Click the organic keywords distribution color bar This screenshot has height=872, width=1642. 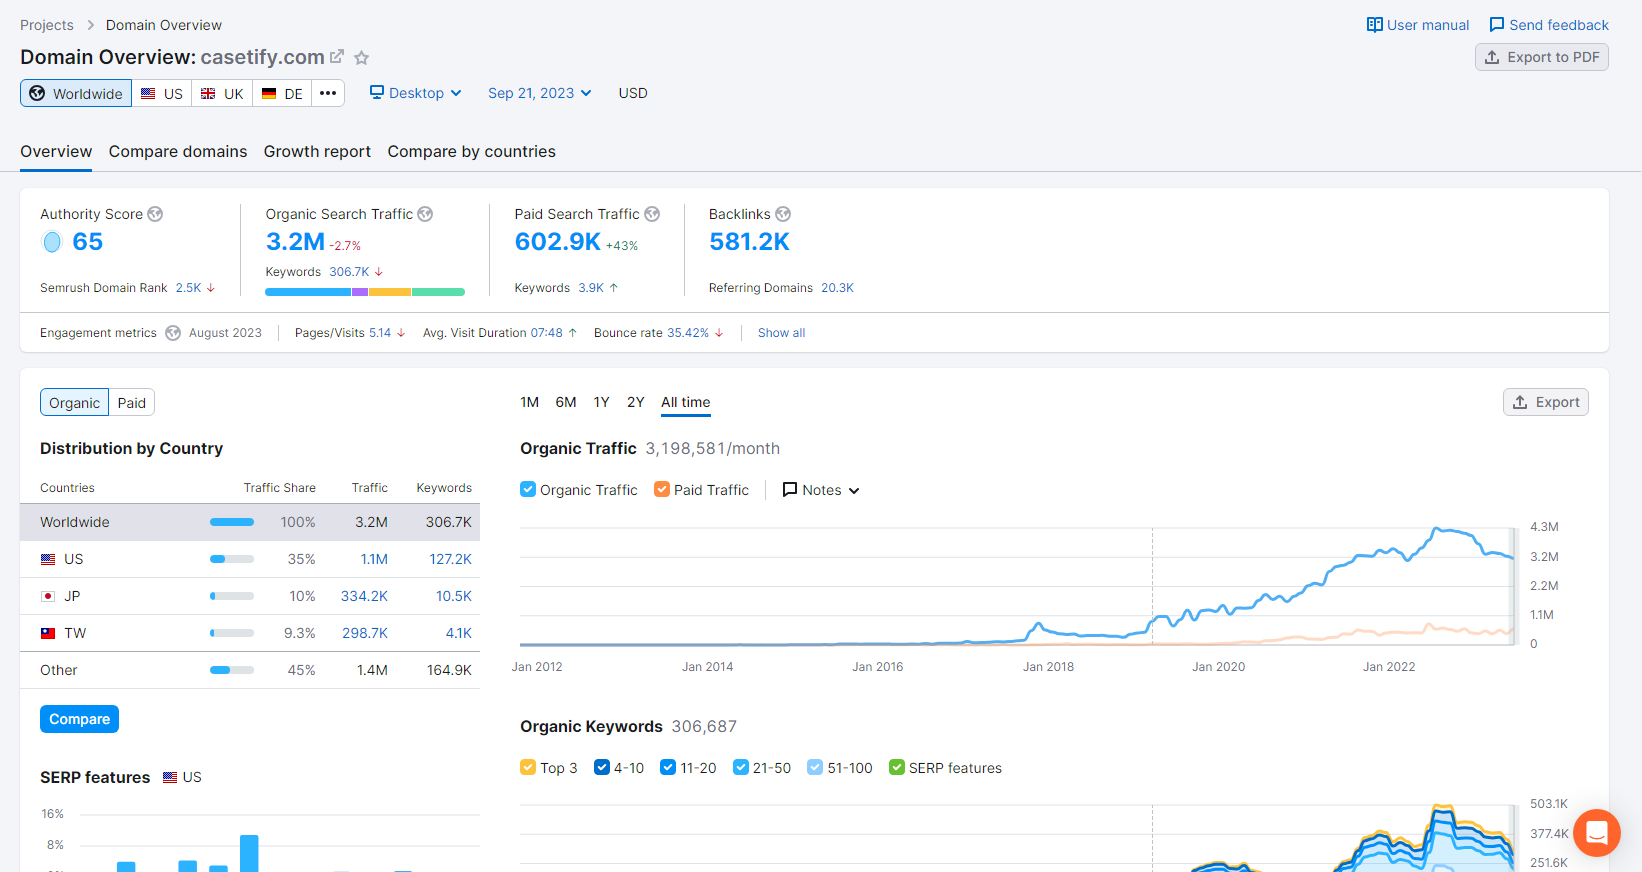tap(365, 292)
